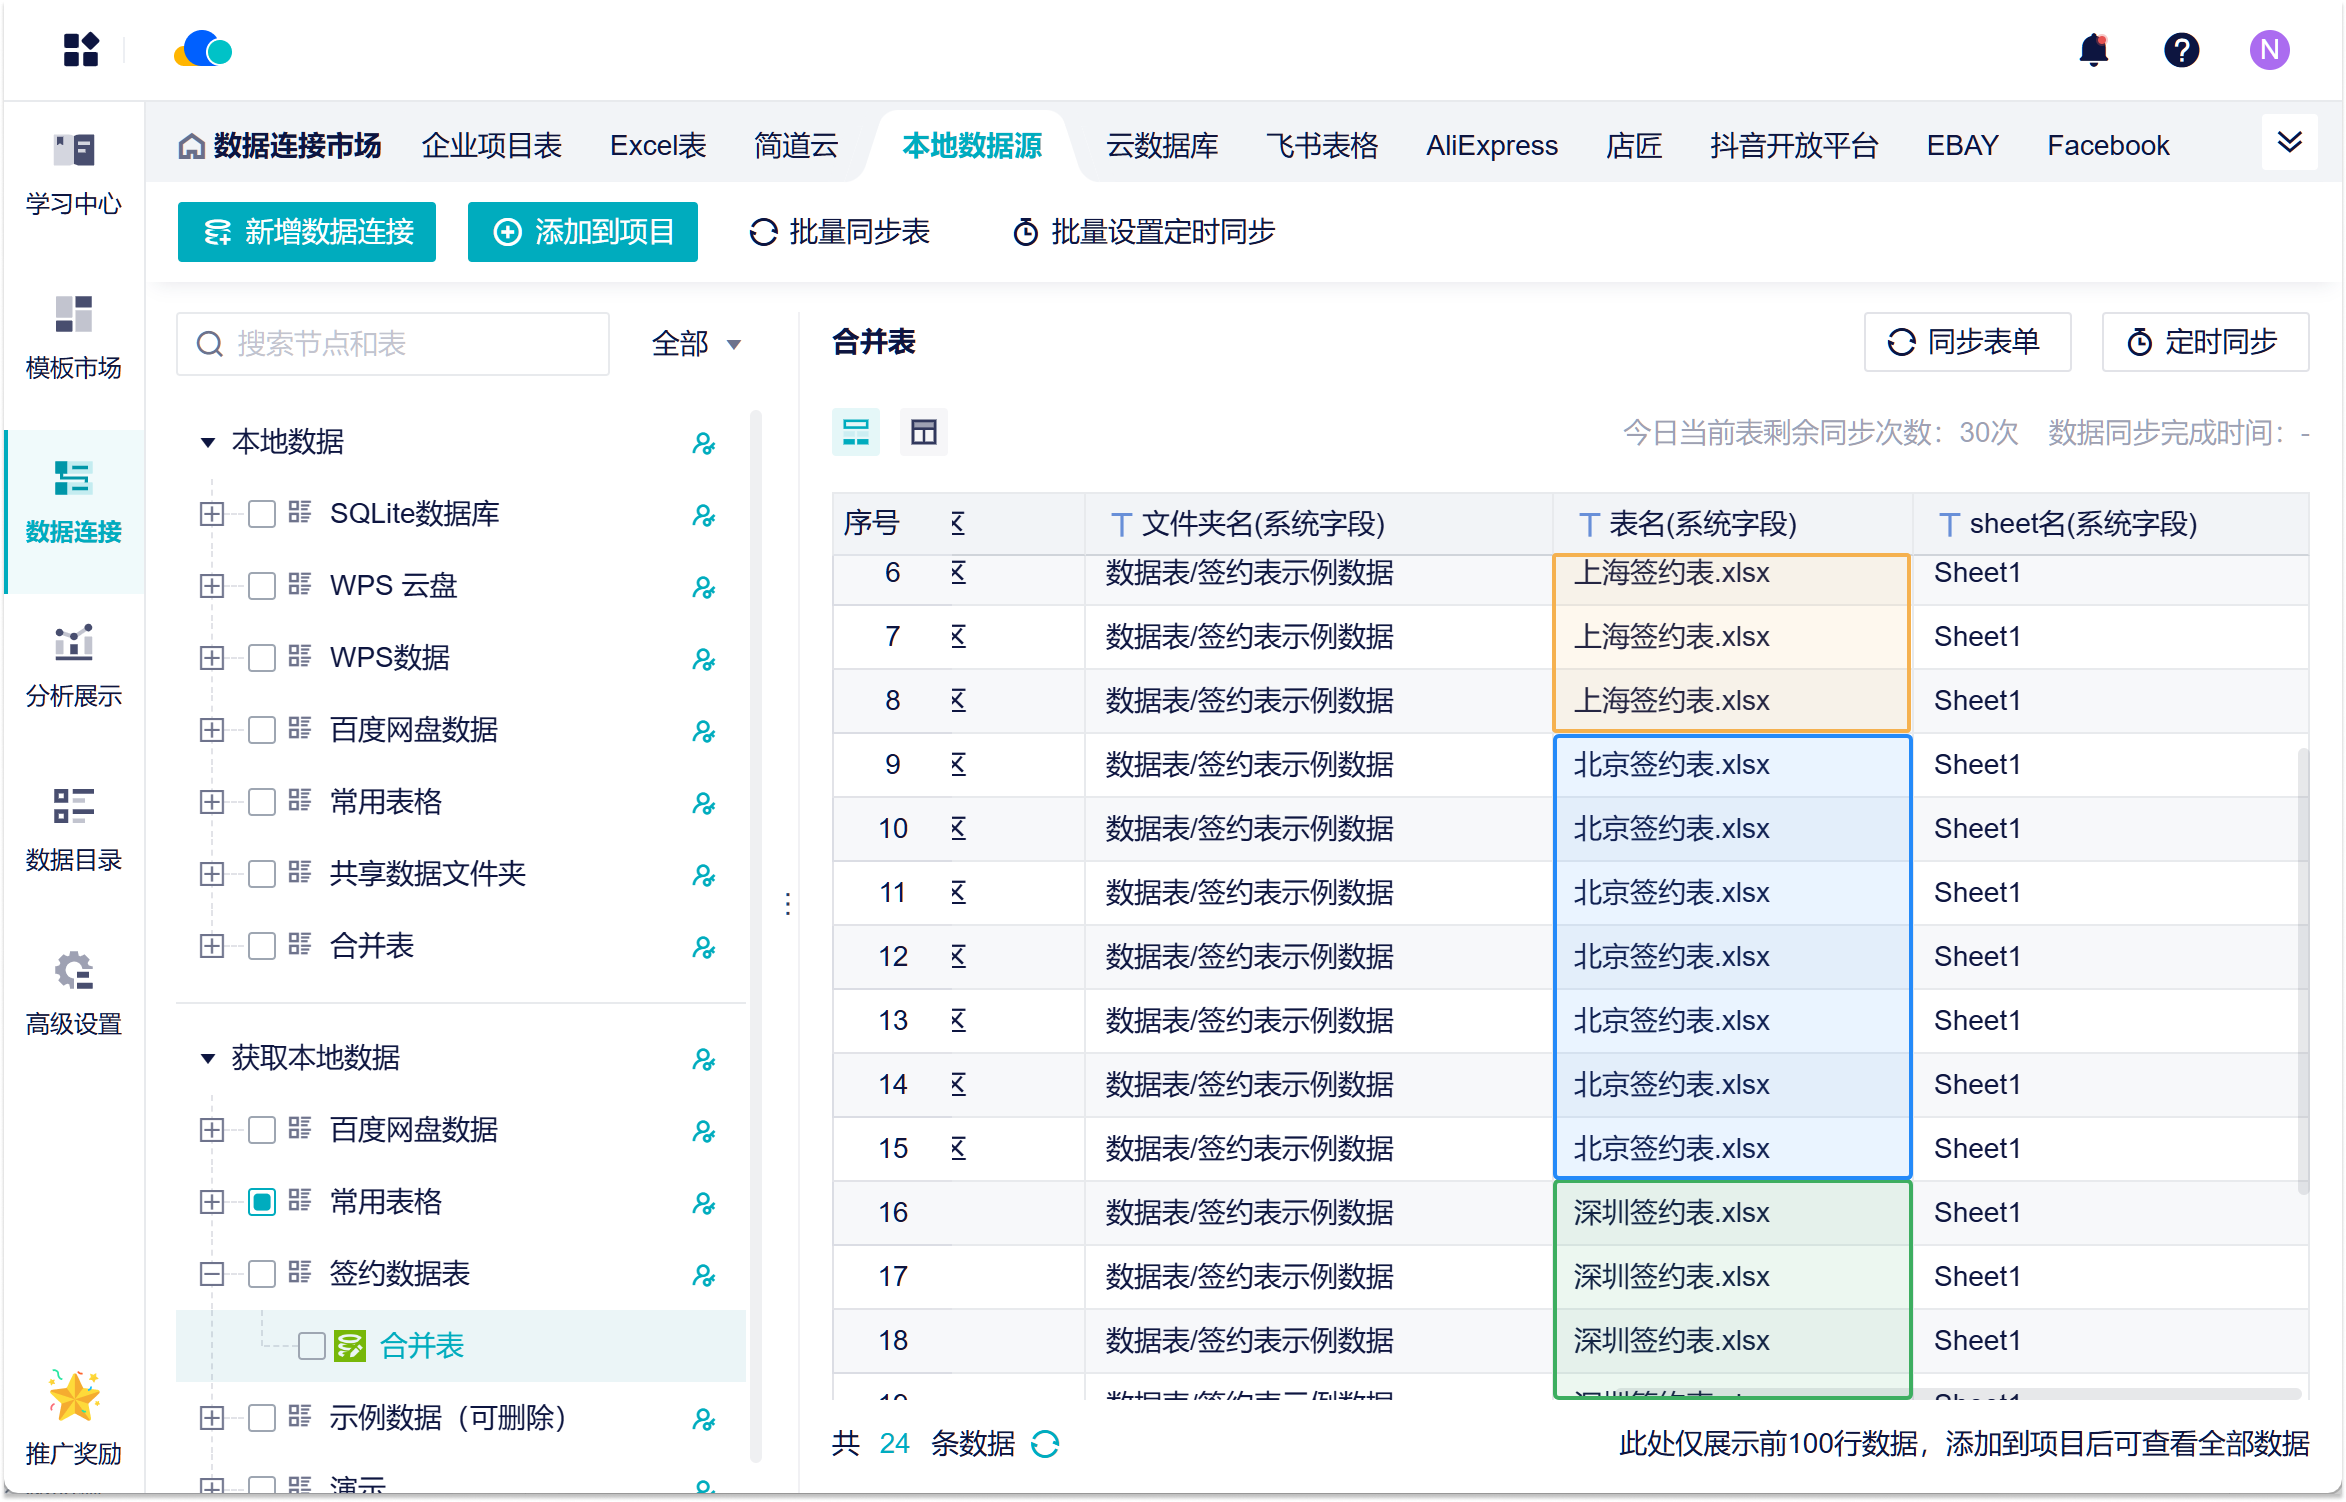The image size is (2346, 1502).
Task: Open the app grid launcher icon
Action: coord(81,50)
